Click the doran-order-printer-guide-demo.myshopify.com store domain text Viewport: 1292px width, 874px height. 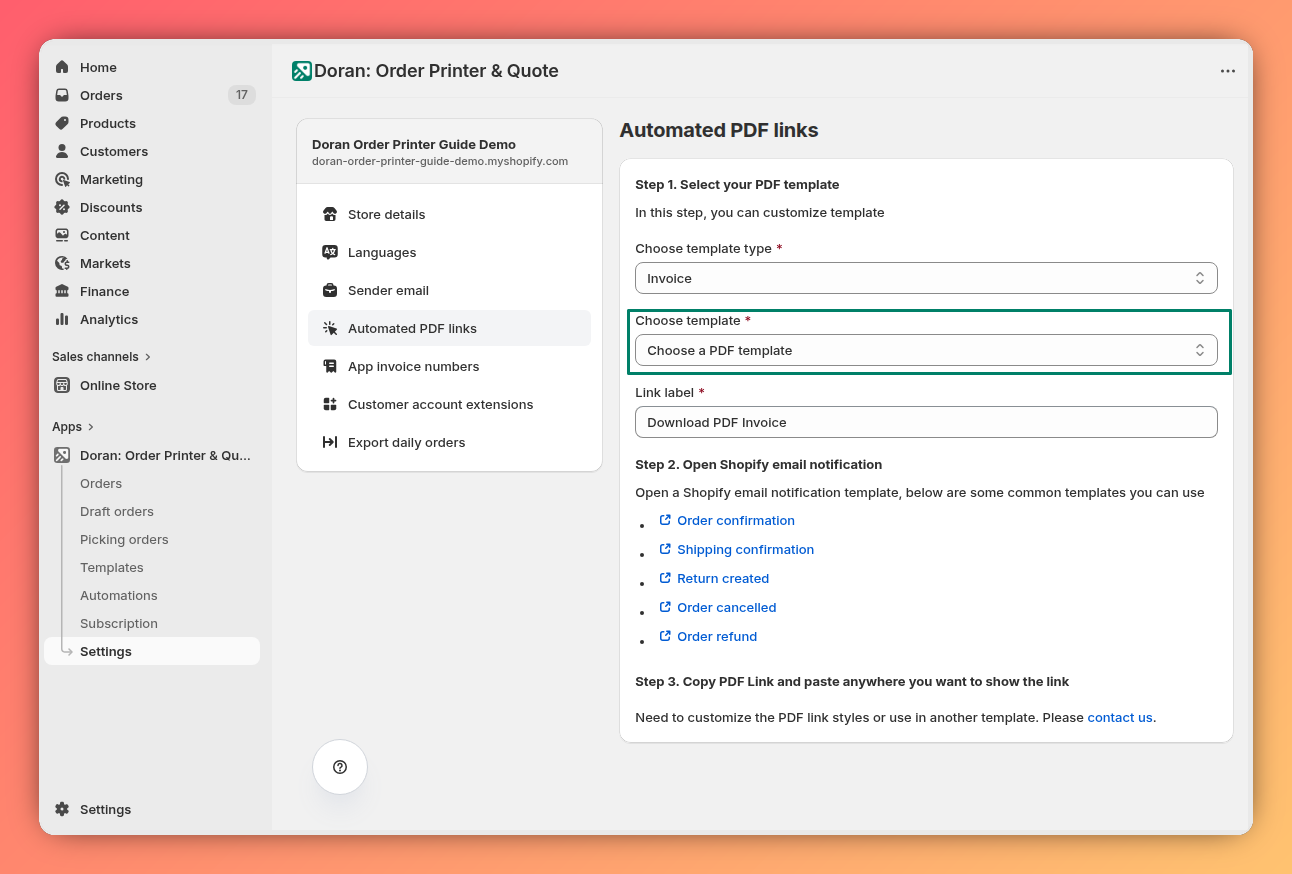440,161
